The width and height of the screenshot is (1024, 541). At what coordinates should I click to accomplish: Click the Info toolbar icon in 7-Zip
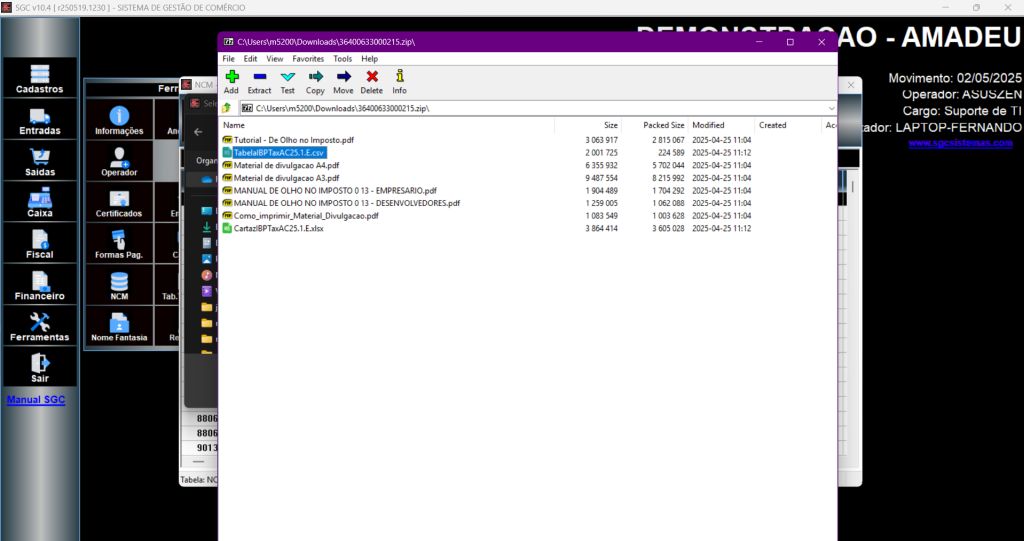[400, 77]
